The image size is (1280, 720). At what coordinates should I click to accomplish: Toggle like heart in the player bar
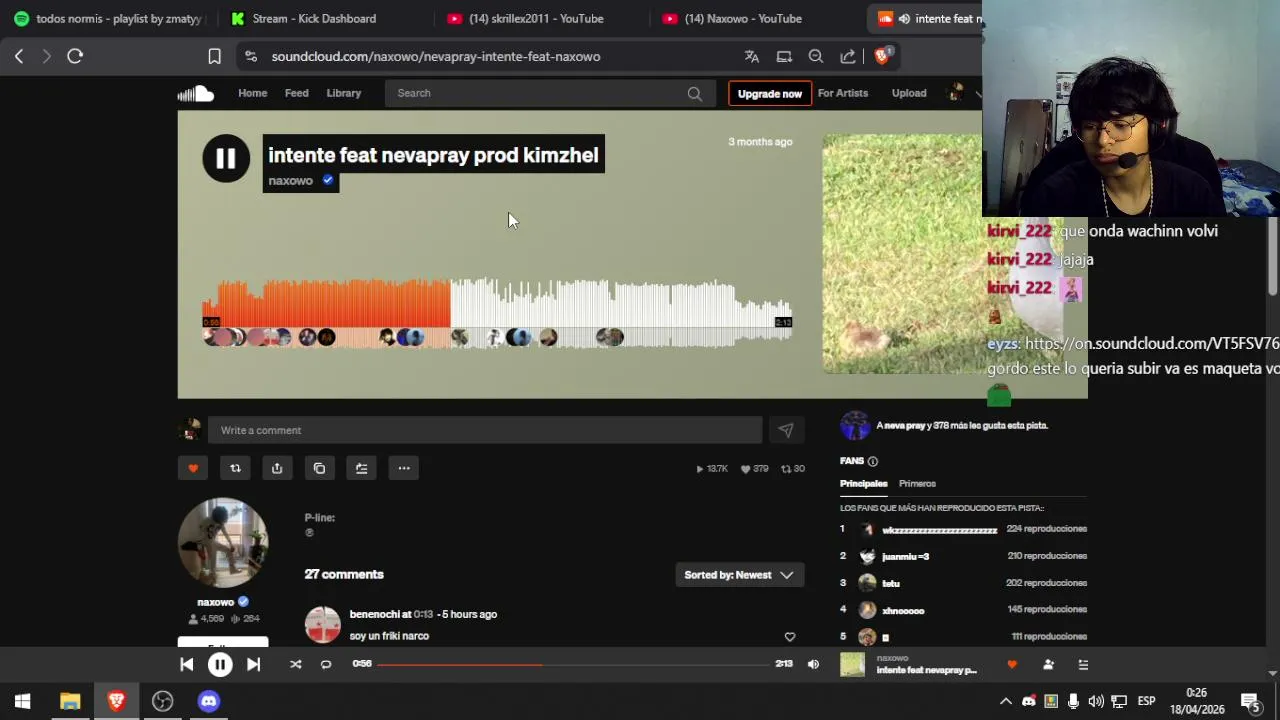(x=1012, y=664)
